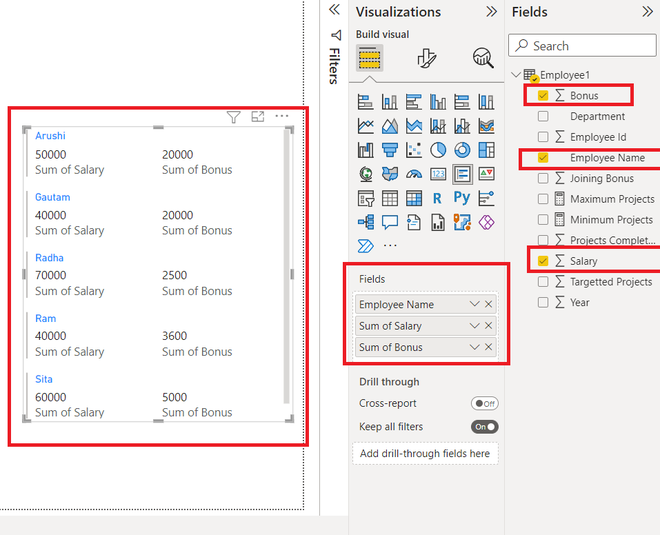Switch to the Analytics magnifier tab

pyautogui.click(x=483, y=58)
